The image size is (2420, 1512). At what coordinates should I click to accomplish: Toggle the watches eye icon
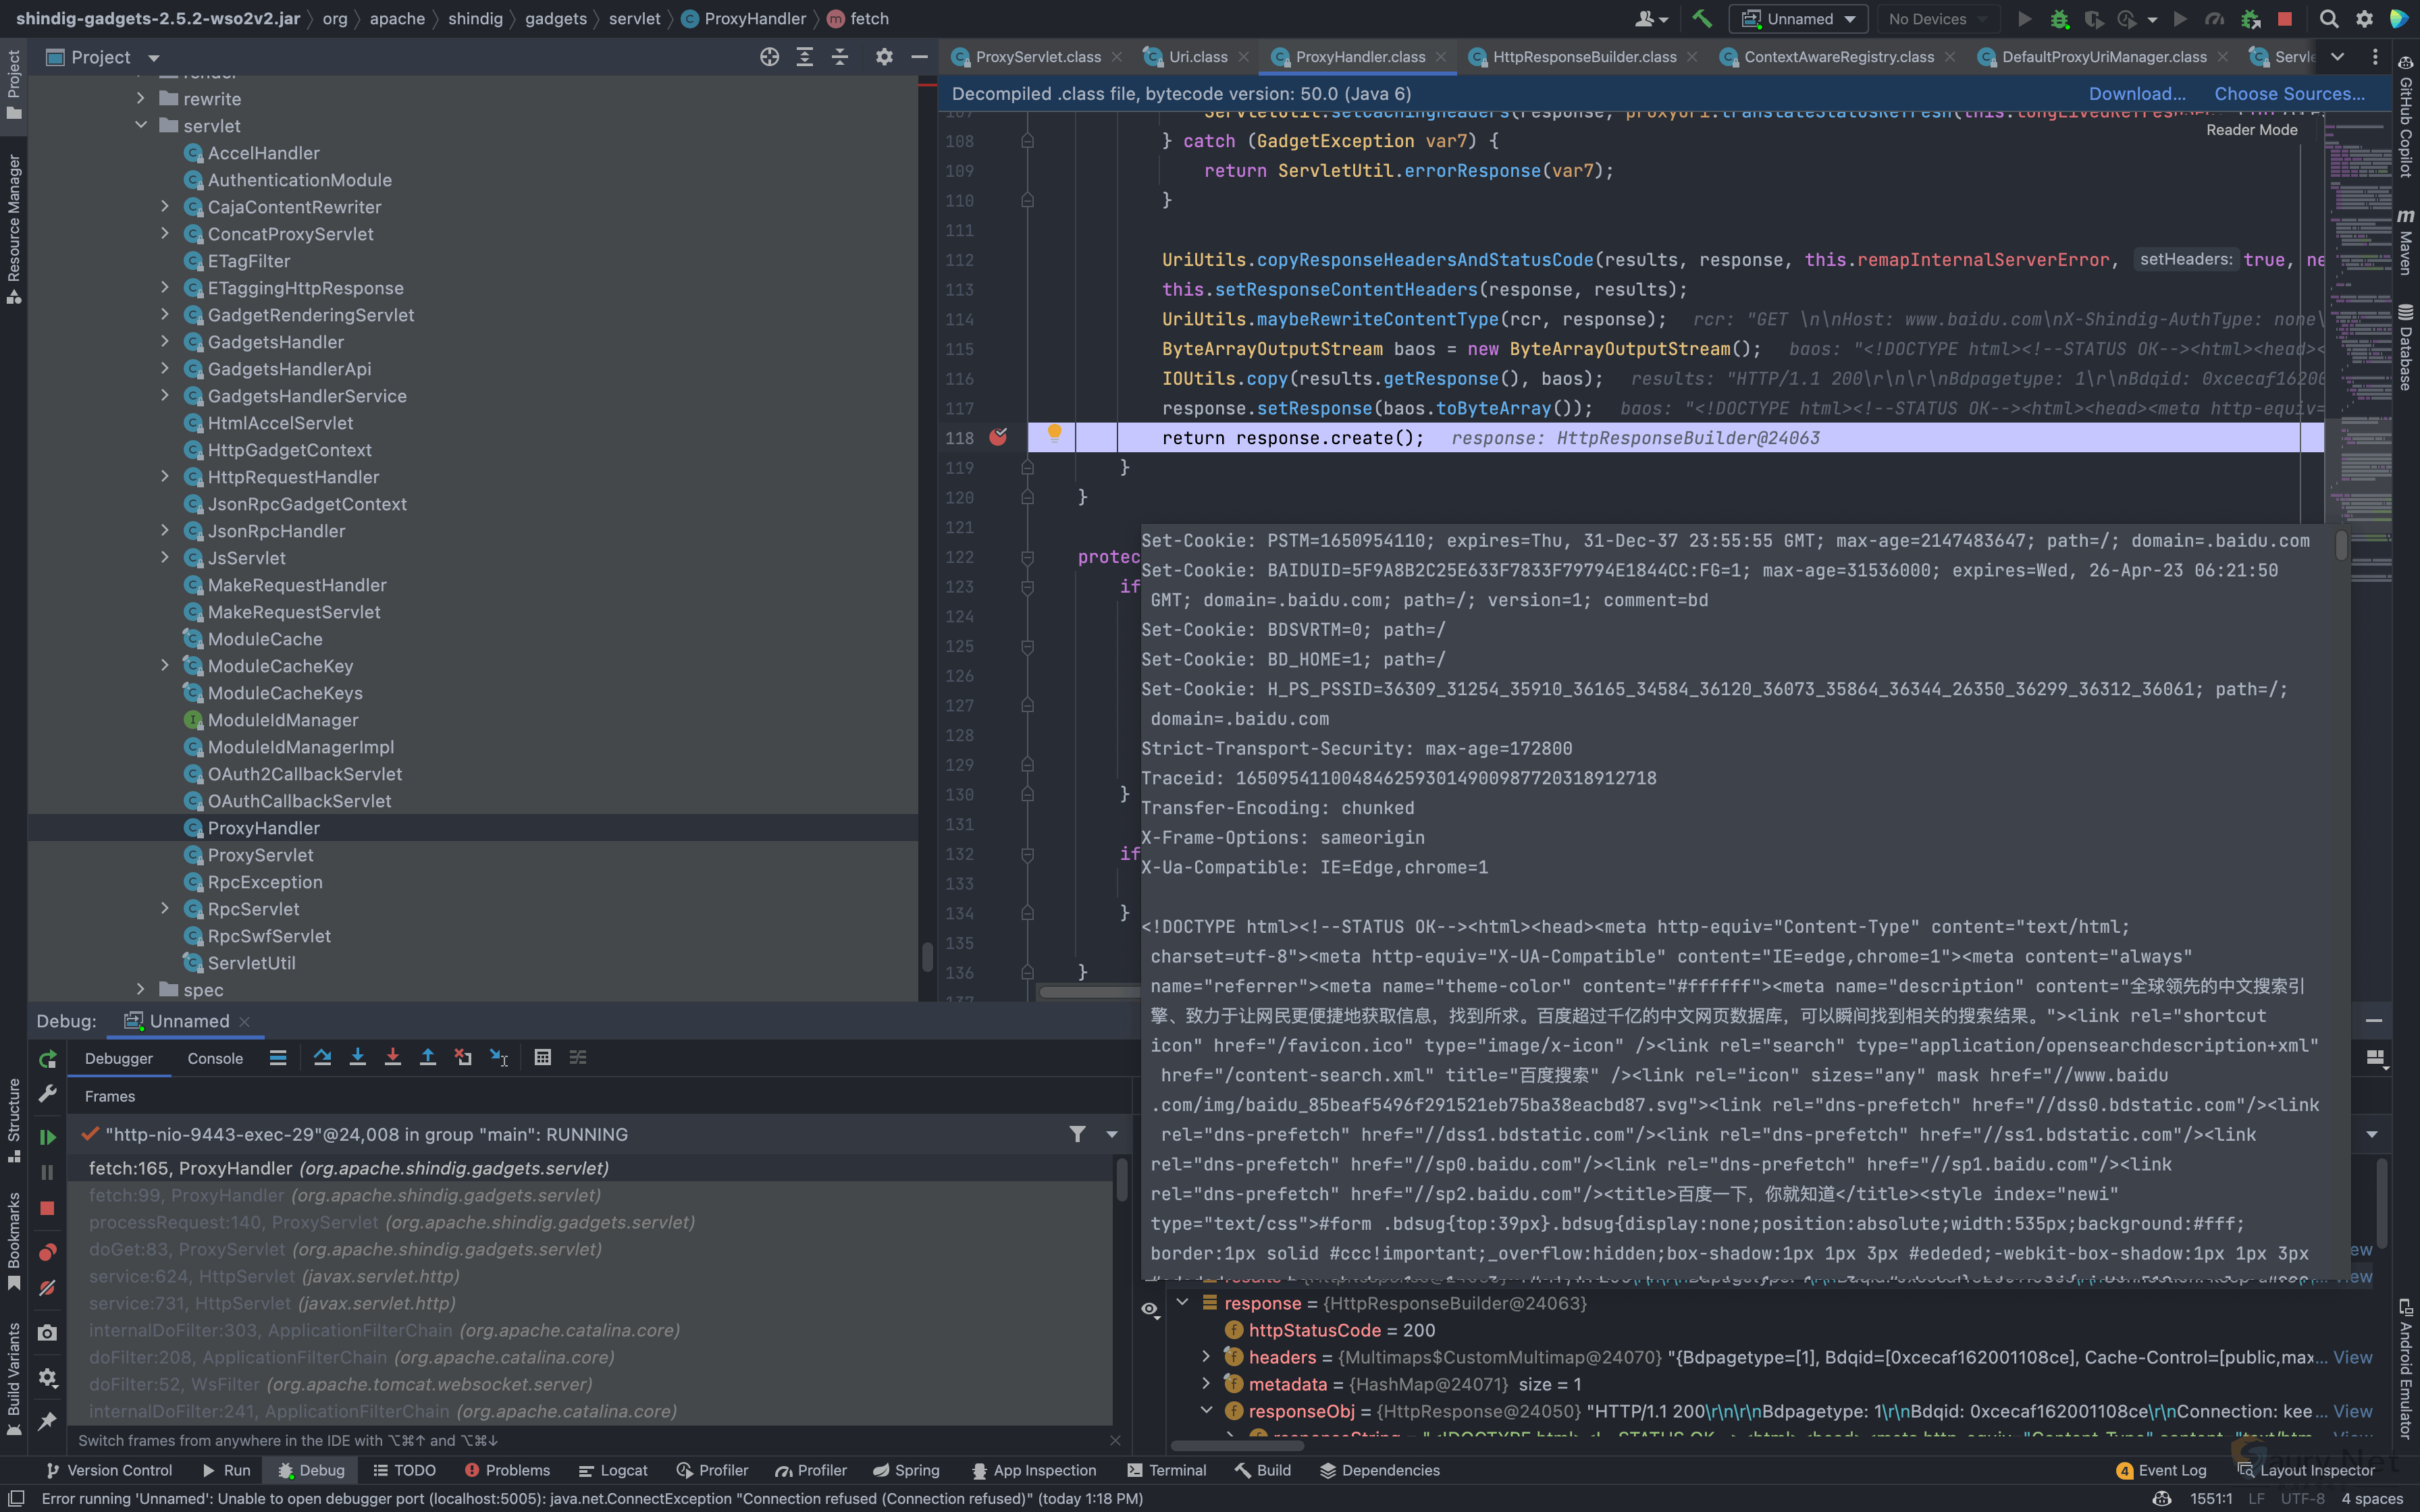coord(1150,1308)
